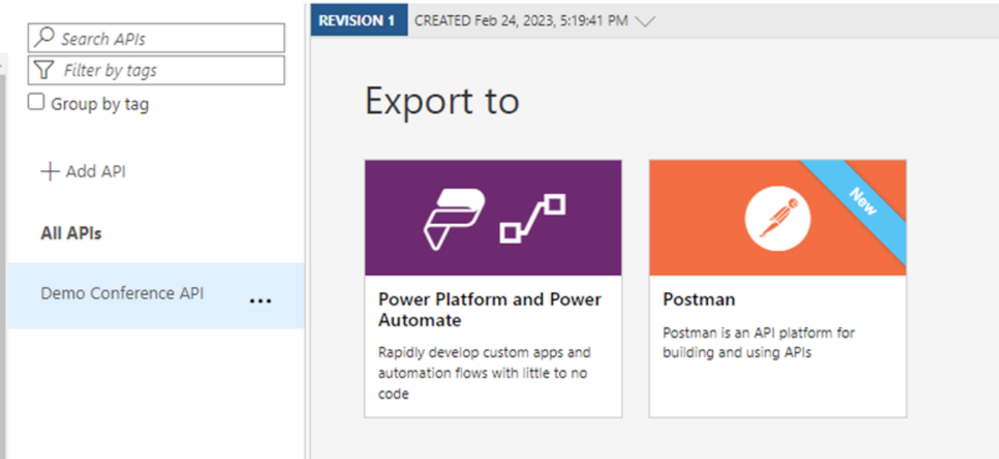Click the 'Rapidly develop custom apps' description

[x=484, y=373]
